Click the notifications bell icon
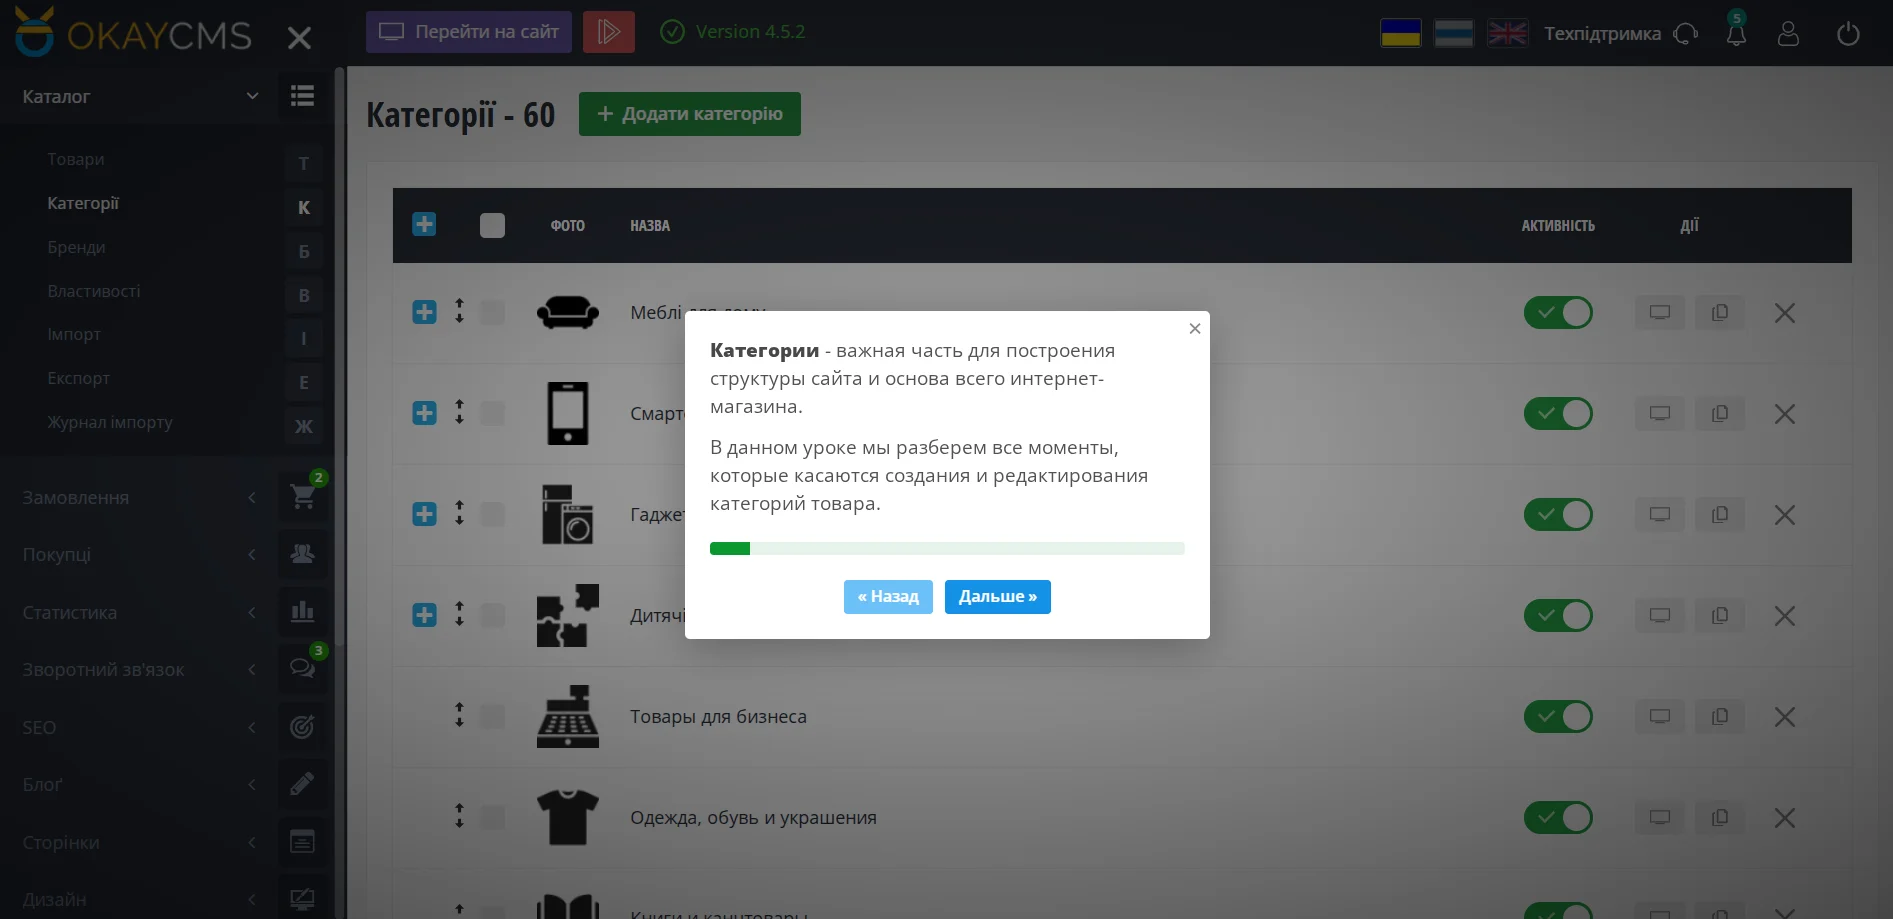This screenshot has width=1893, height=919. pos(1736,33)
